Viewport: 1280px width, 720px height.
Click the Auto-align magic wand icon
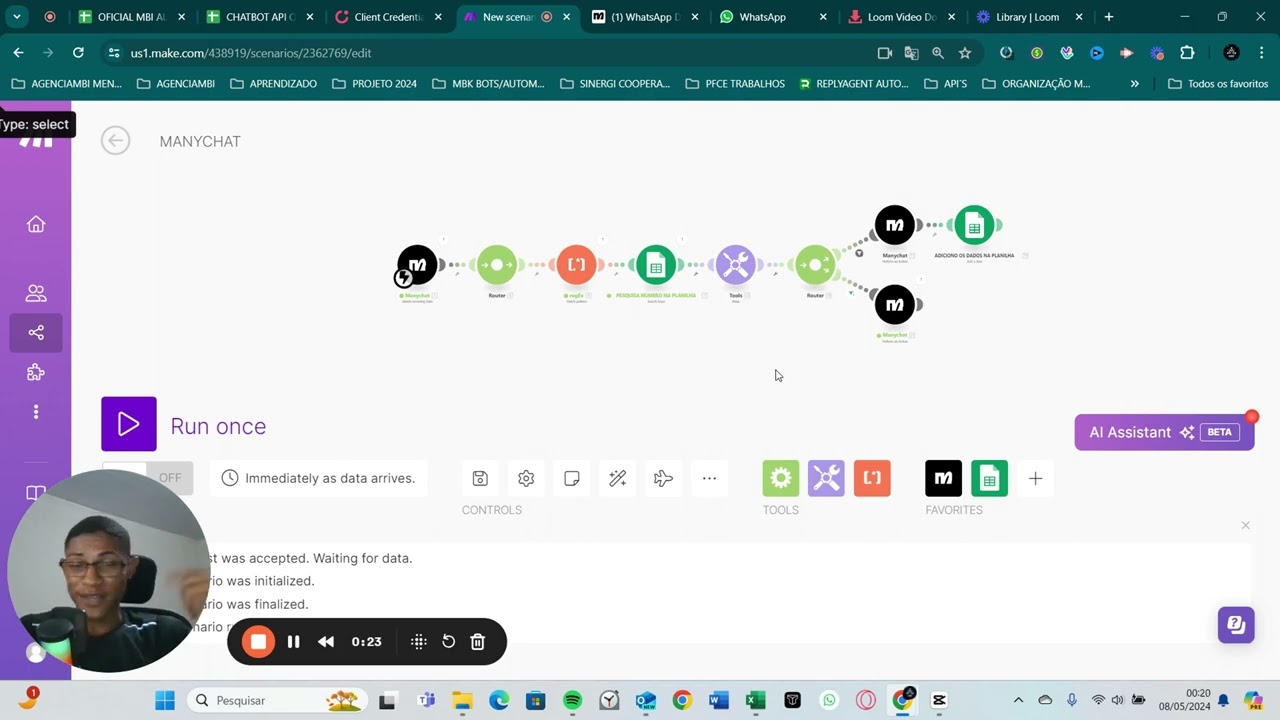click(618, 478)
